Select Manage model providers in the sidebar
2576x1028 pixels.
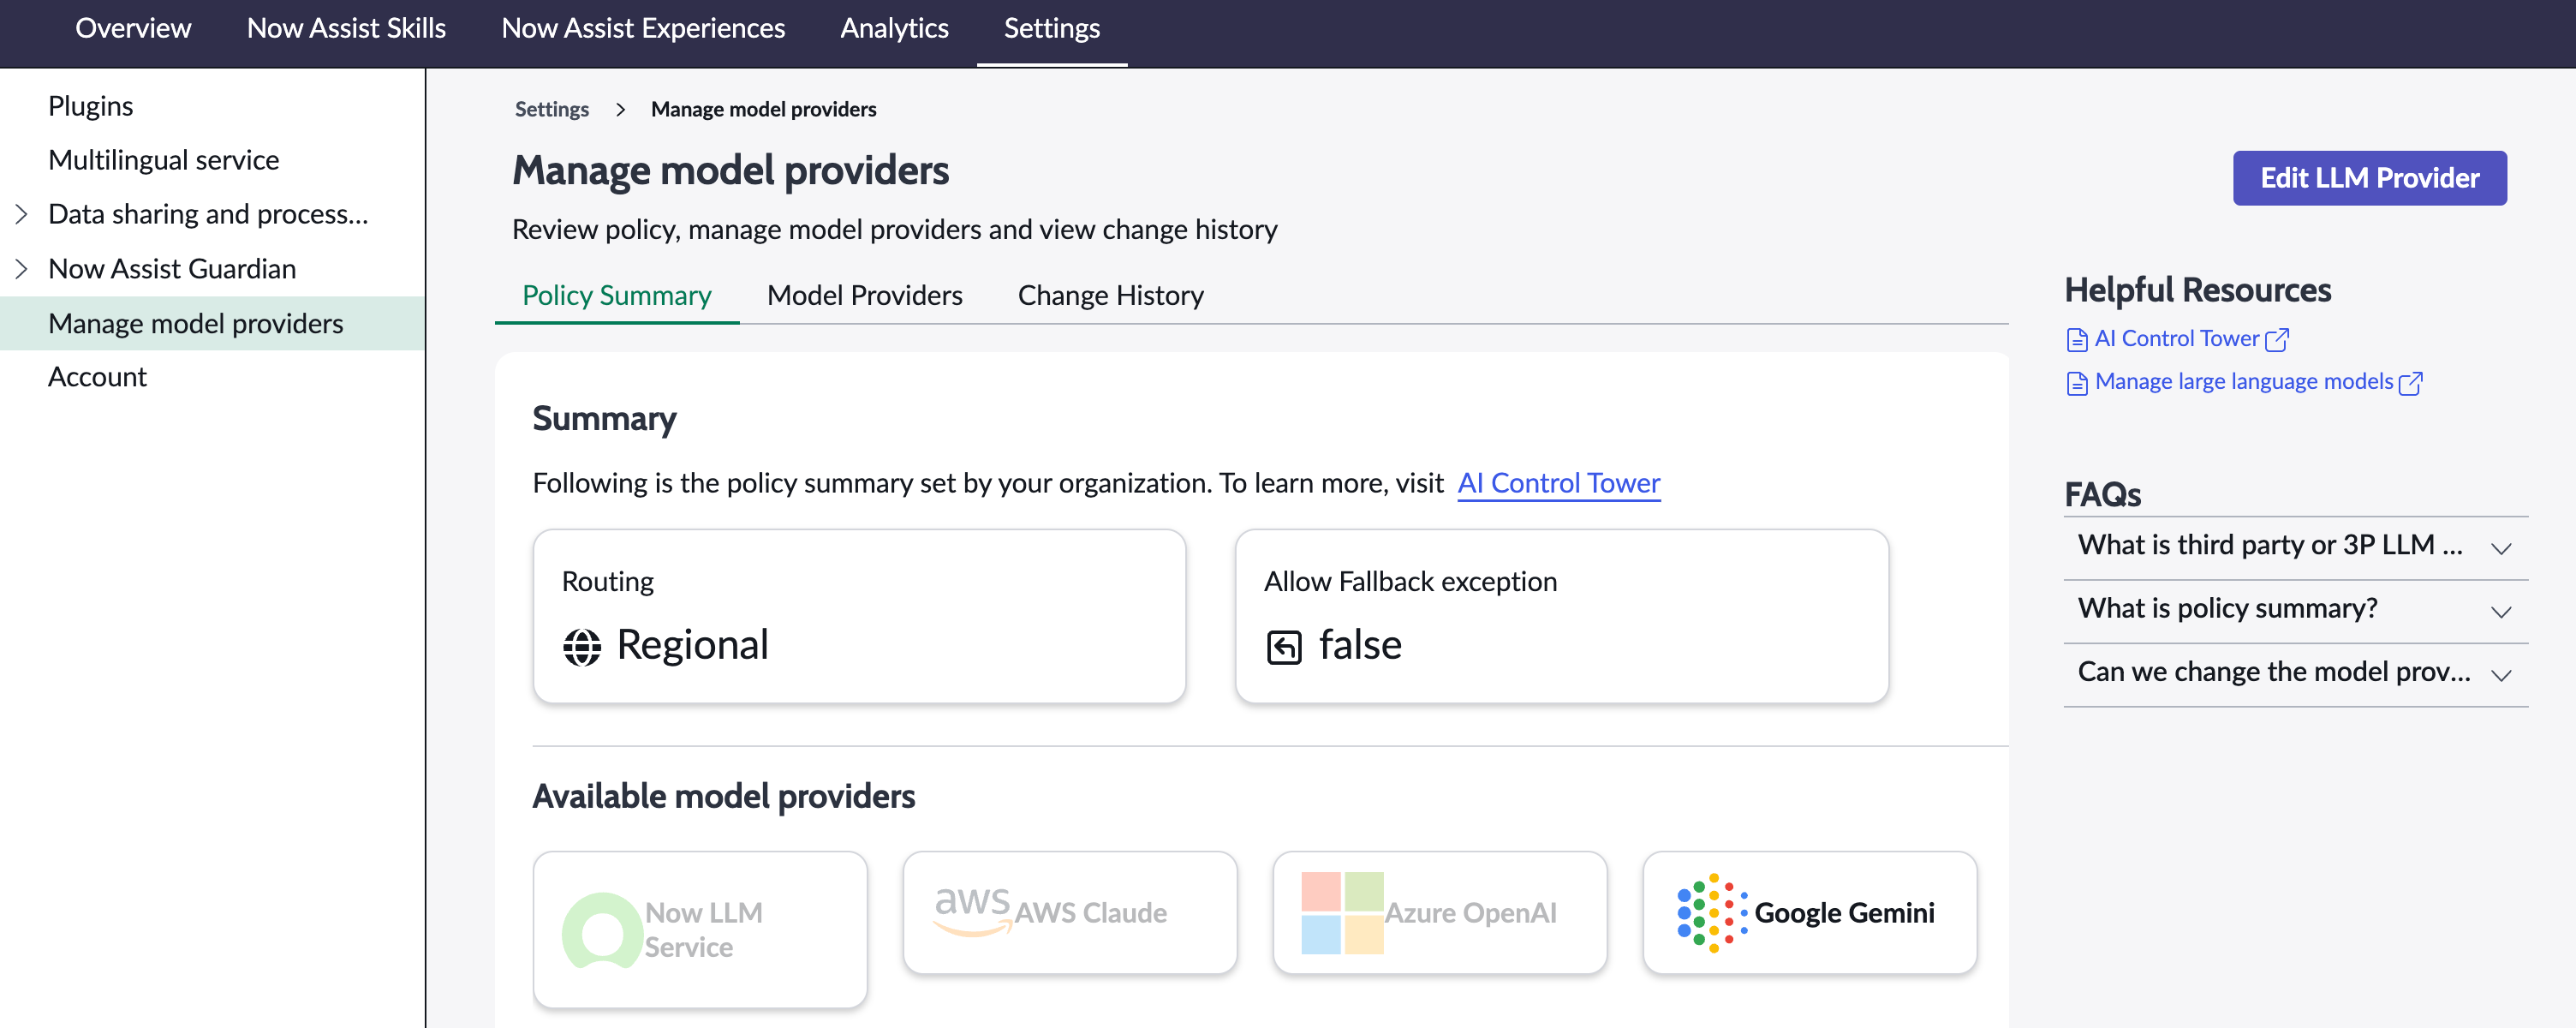212,323
